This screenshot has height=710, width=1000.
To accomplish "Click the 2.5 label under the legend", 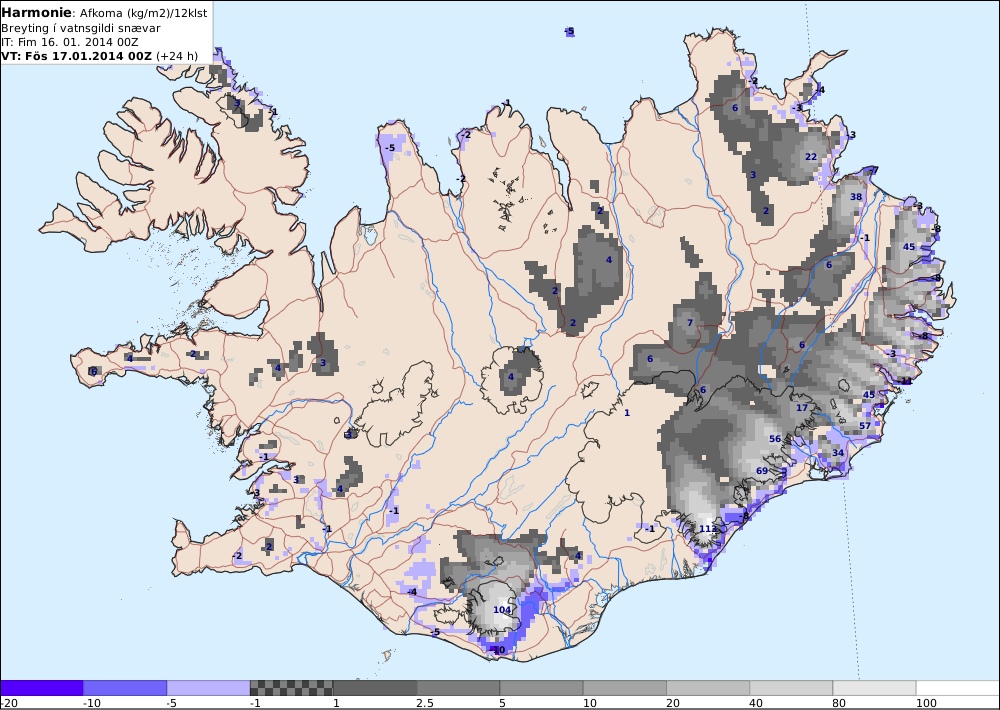I will pyautogui.click(x=425, y=703).
